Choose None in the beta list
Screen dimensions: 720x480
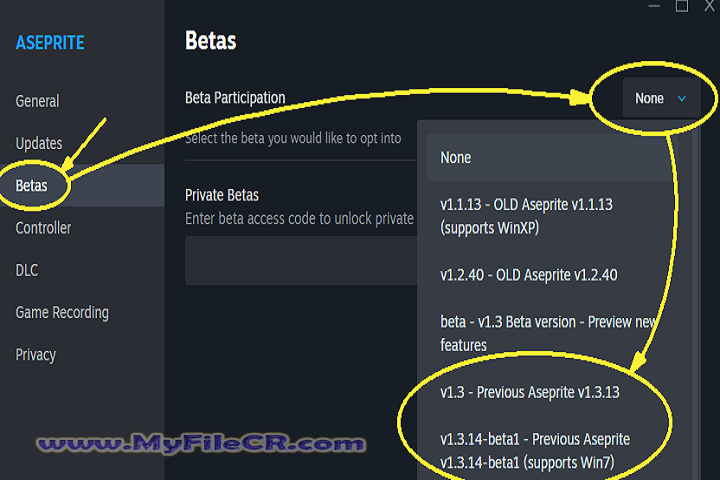pos(456,157)
